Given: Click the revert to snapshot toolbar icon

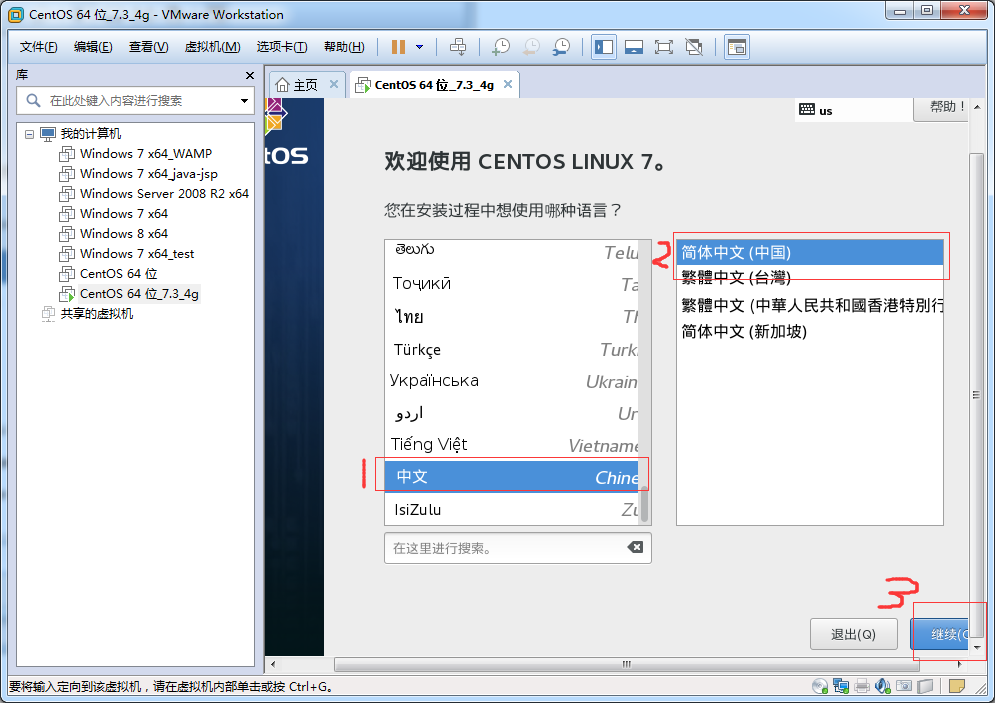Looking at the screenshot, I should [x=531, y=47].
